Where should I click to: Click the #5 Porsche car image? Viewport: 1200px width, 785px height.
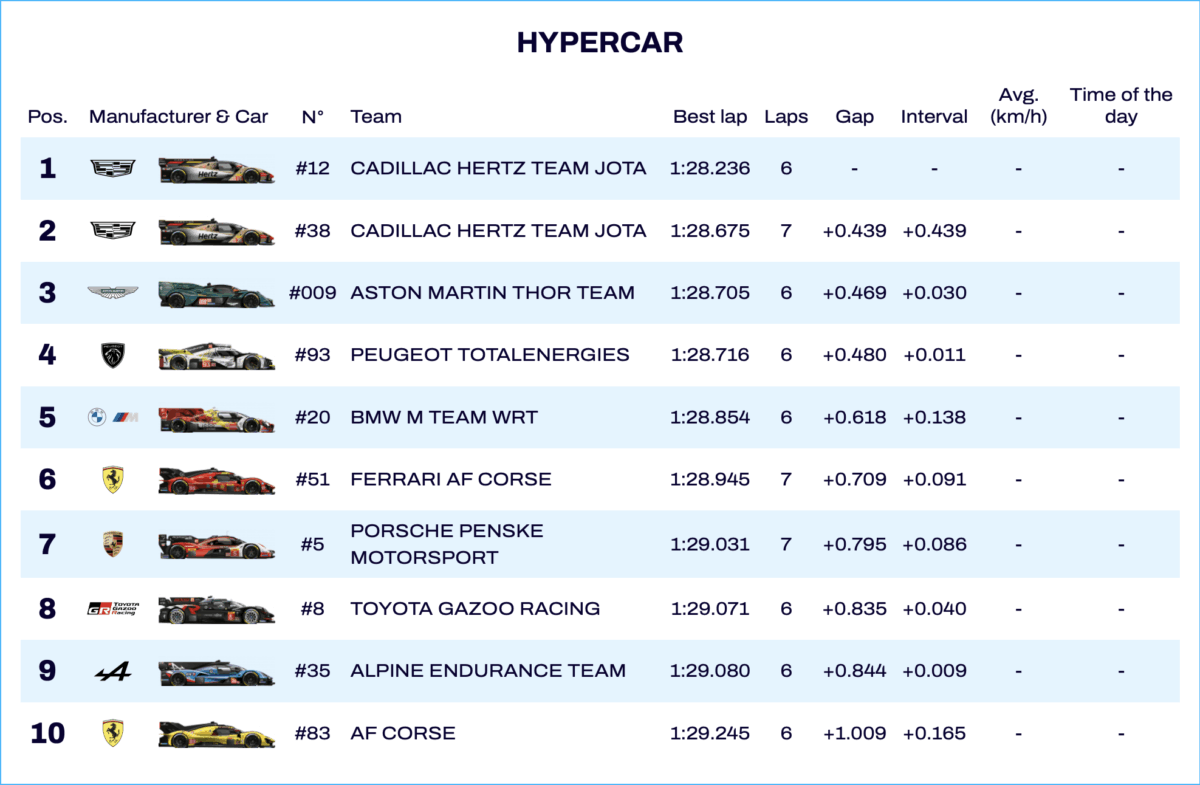(x=216, y=545)
